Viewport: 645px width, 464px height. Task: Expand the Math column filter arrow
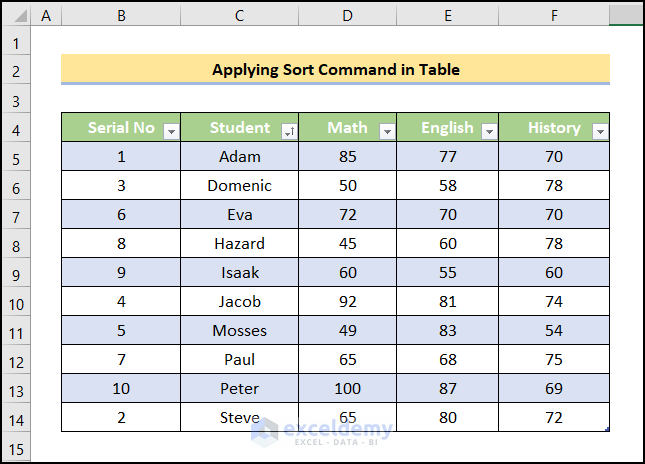point(386,131)
